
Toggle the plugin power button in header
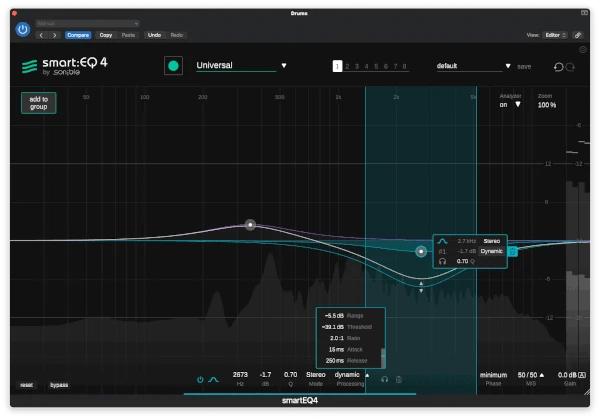(23, 29)
